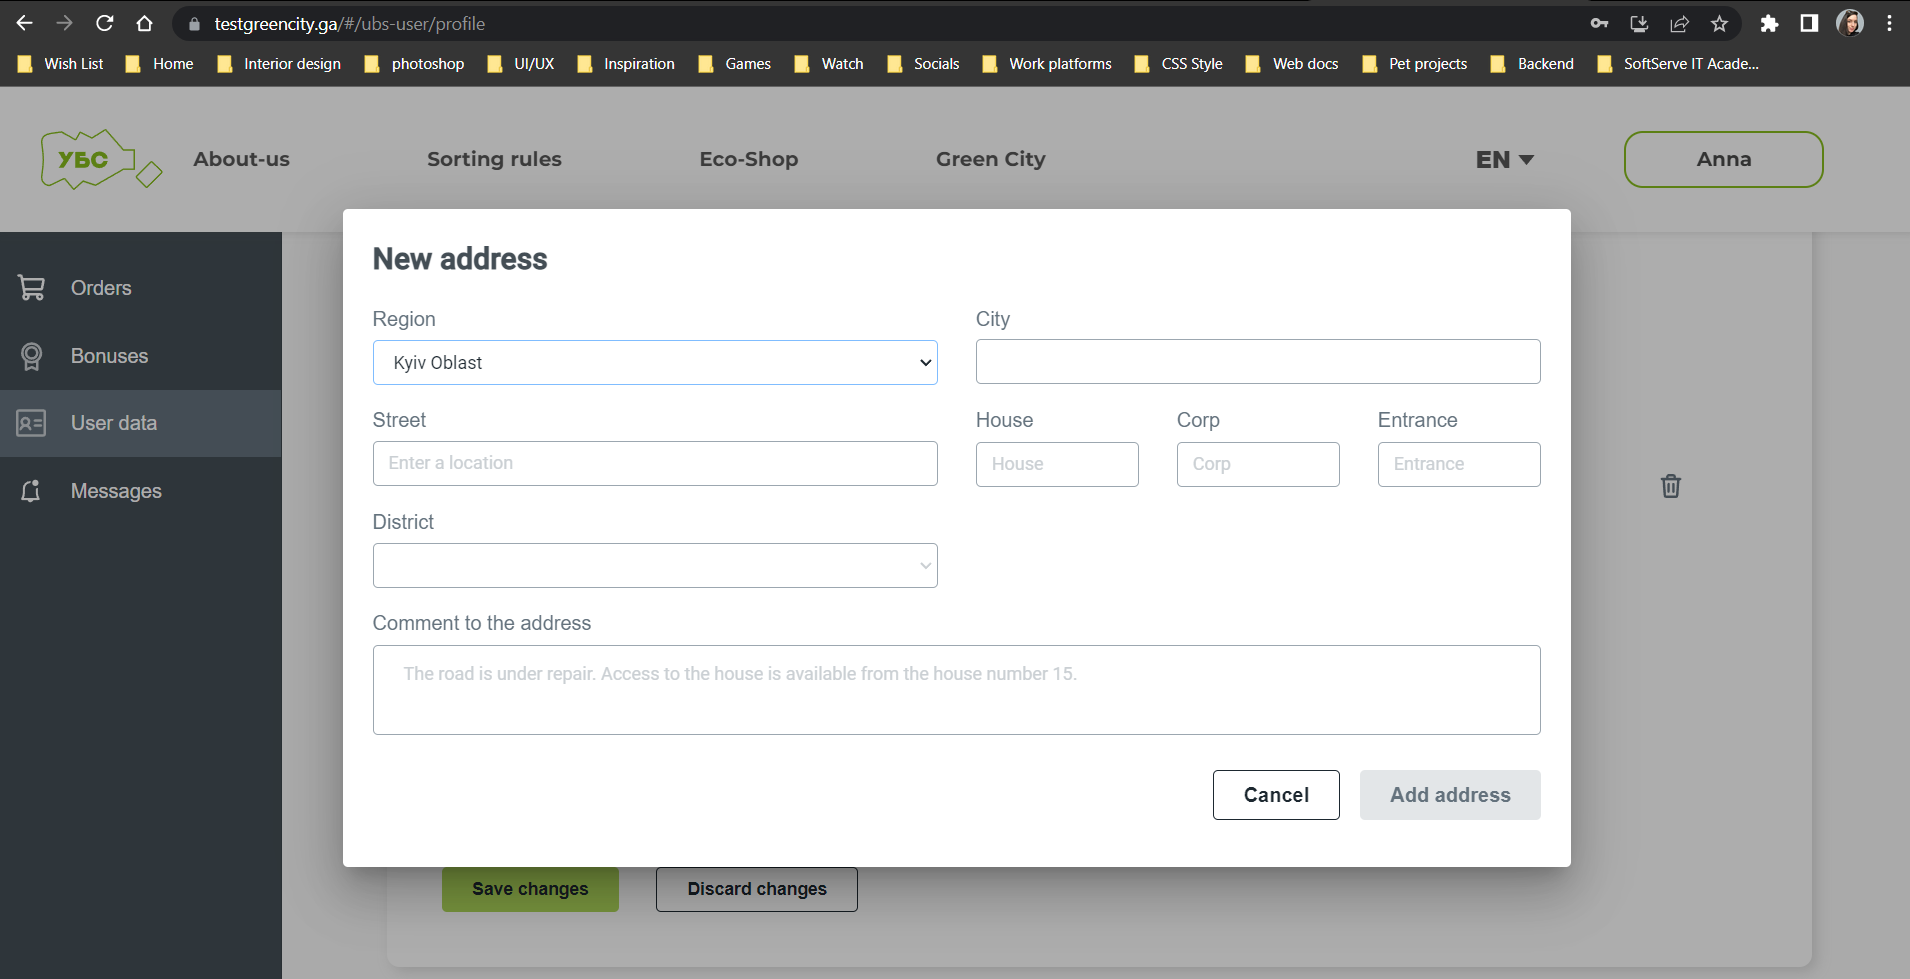Select the Bonuses medal icon
The image size is (1910, 979).
tap(33, 356)
